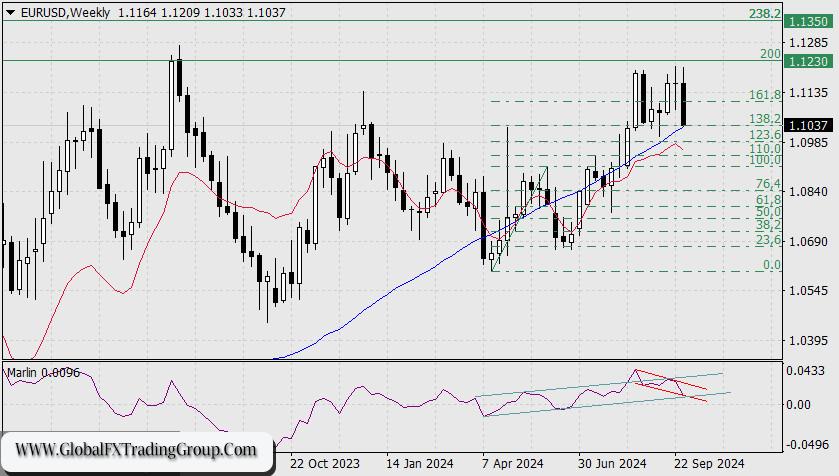
Task: Click the Marlin 0.0096 indicator label
Action: click(43, 372)
